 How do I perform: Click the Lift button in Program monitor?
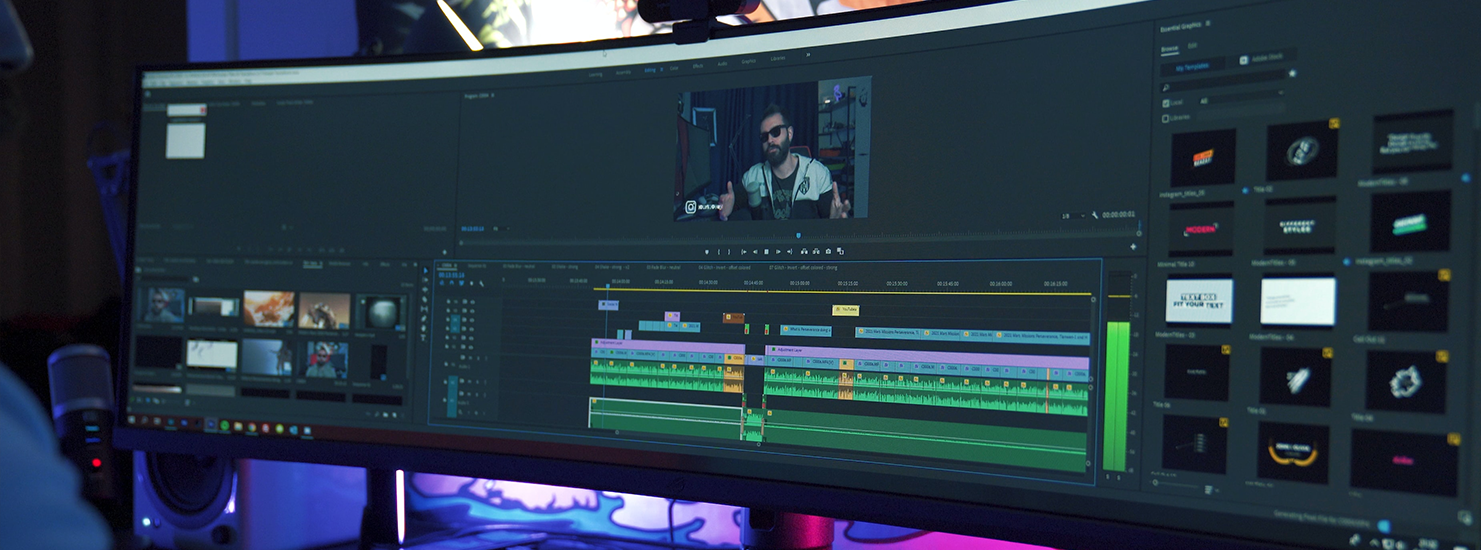click(804, 252)
